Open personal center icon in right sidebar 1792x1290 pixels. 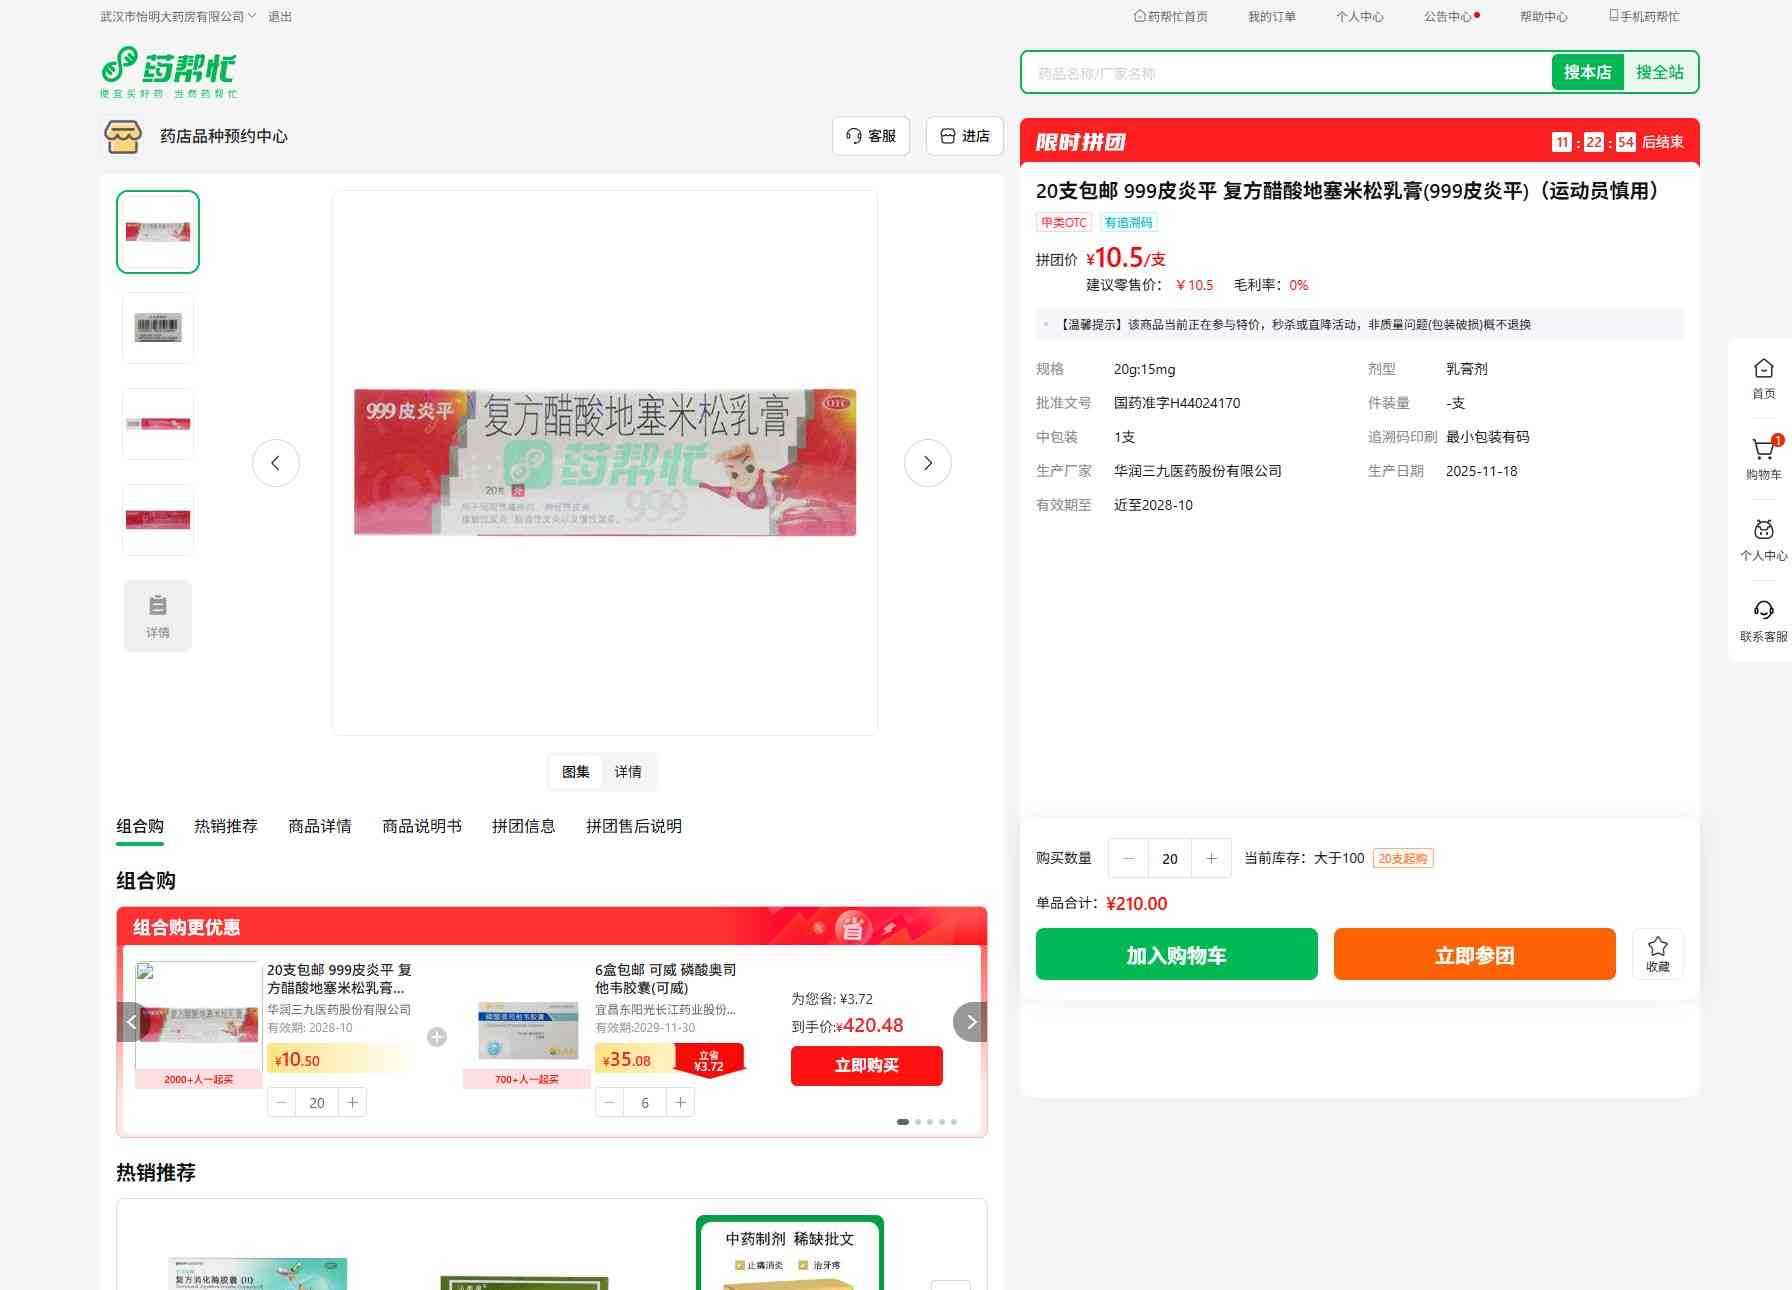point(1763,532)
